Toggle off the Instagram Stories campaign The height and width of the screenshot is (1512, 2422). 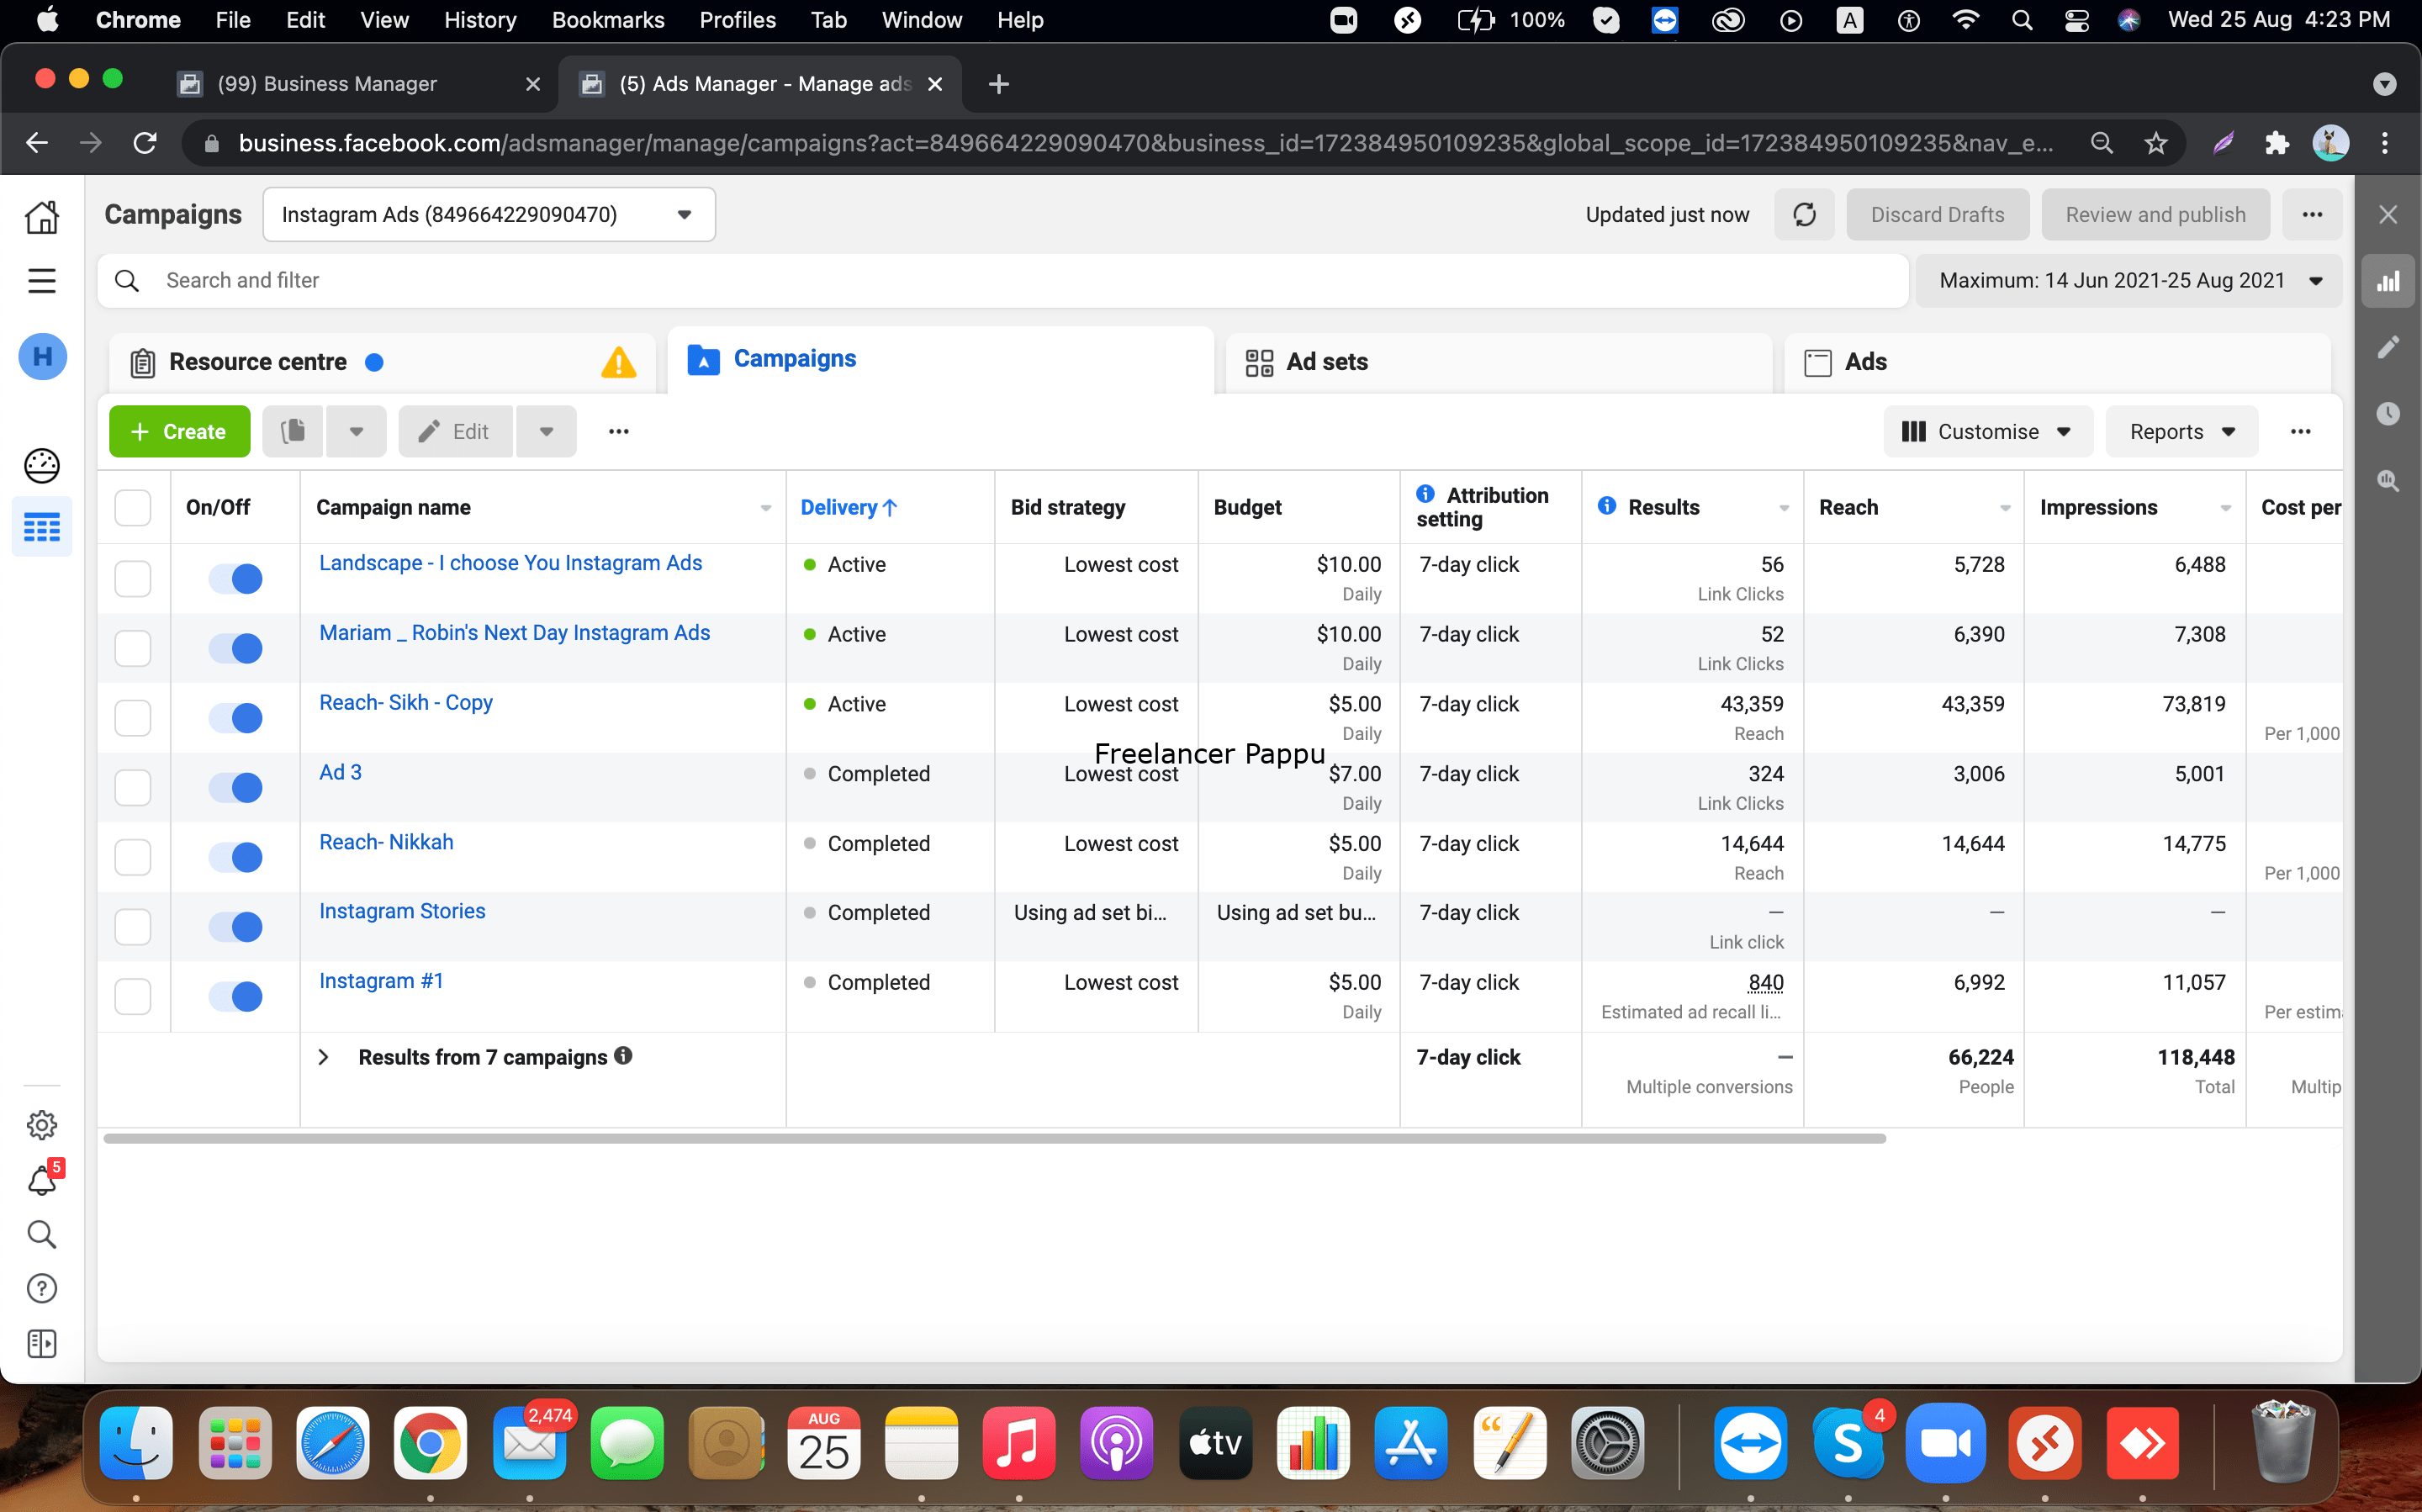236,927
